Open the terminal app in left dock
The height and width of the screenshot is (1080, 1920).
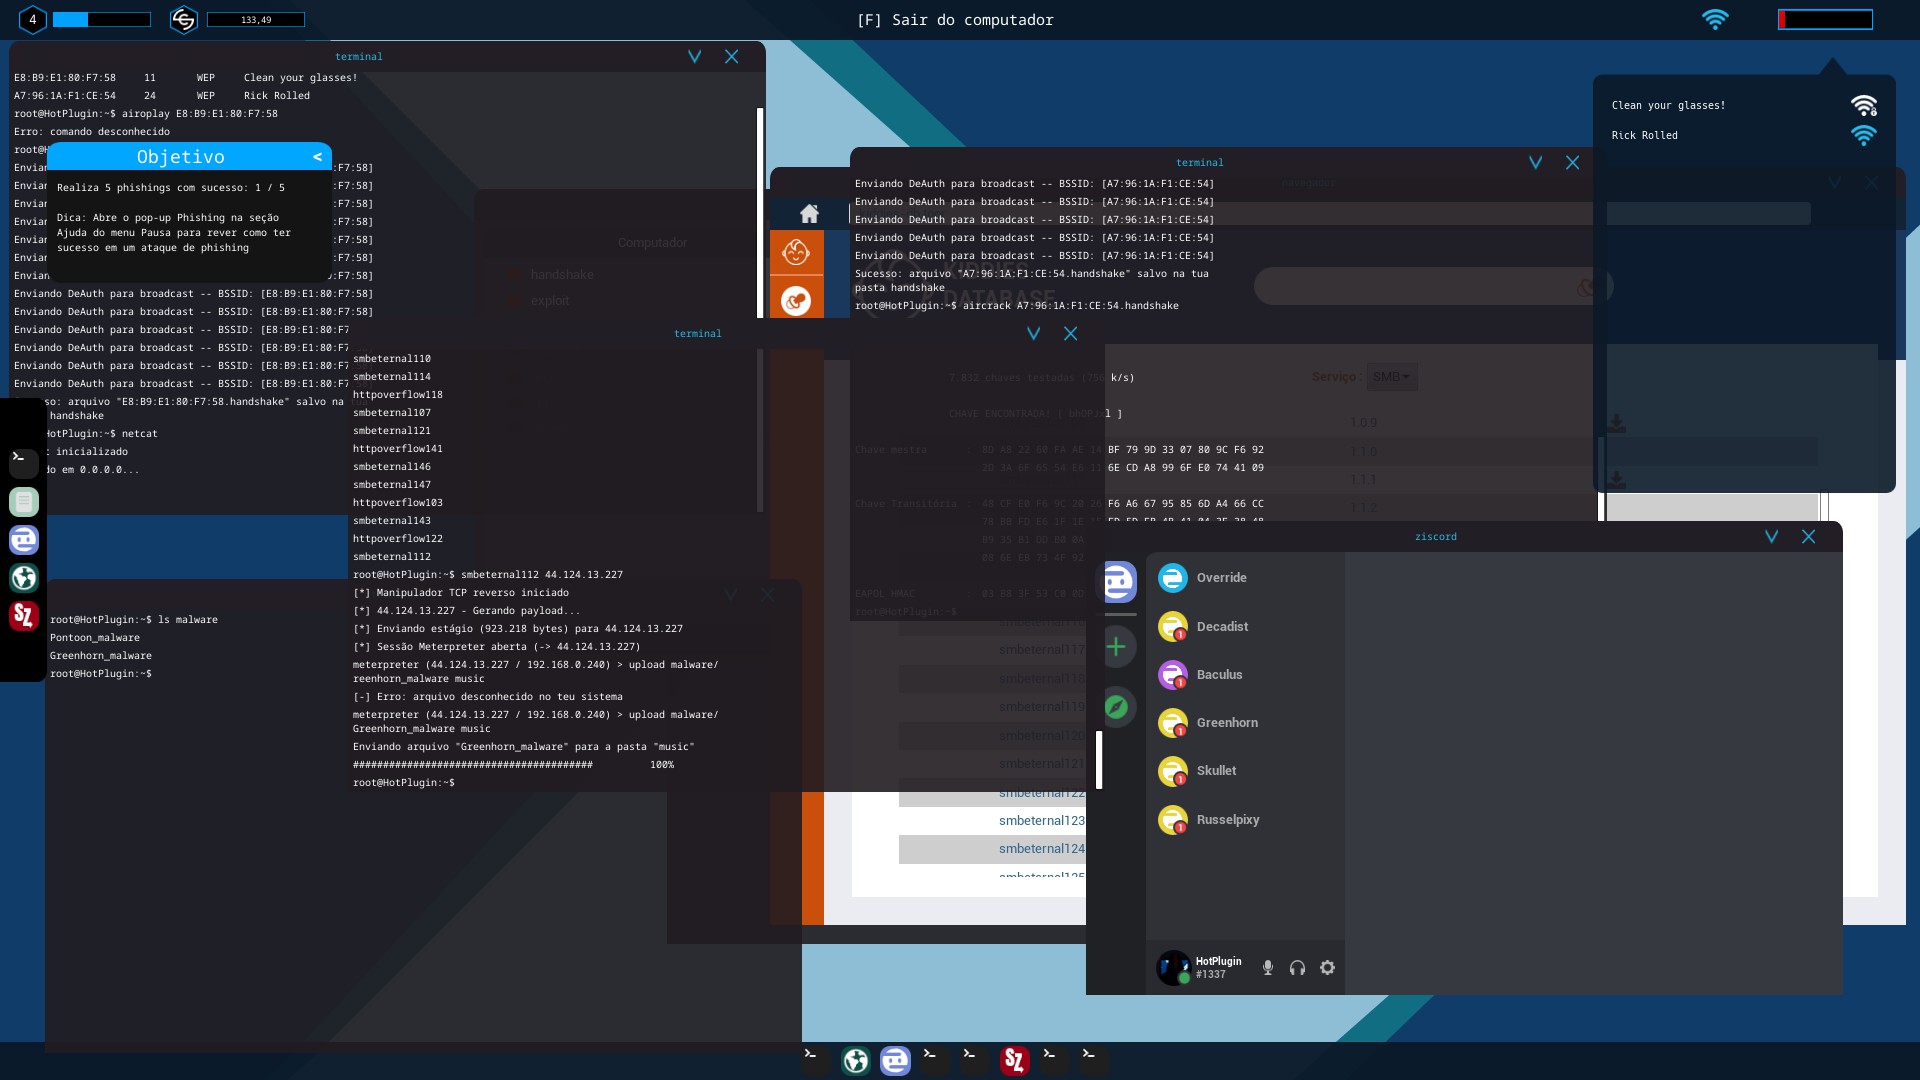(x=23, y=461)
